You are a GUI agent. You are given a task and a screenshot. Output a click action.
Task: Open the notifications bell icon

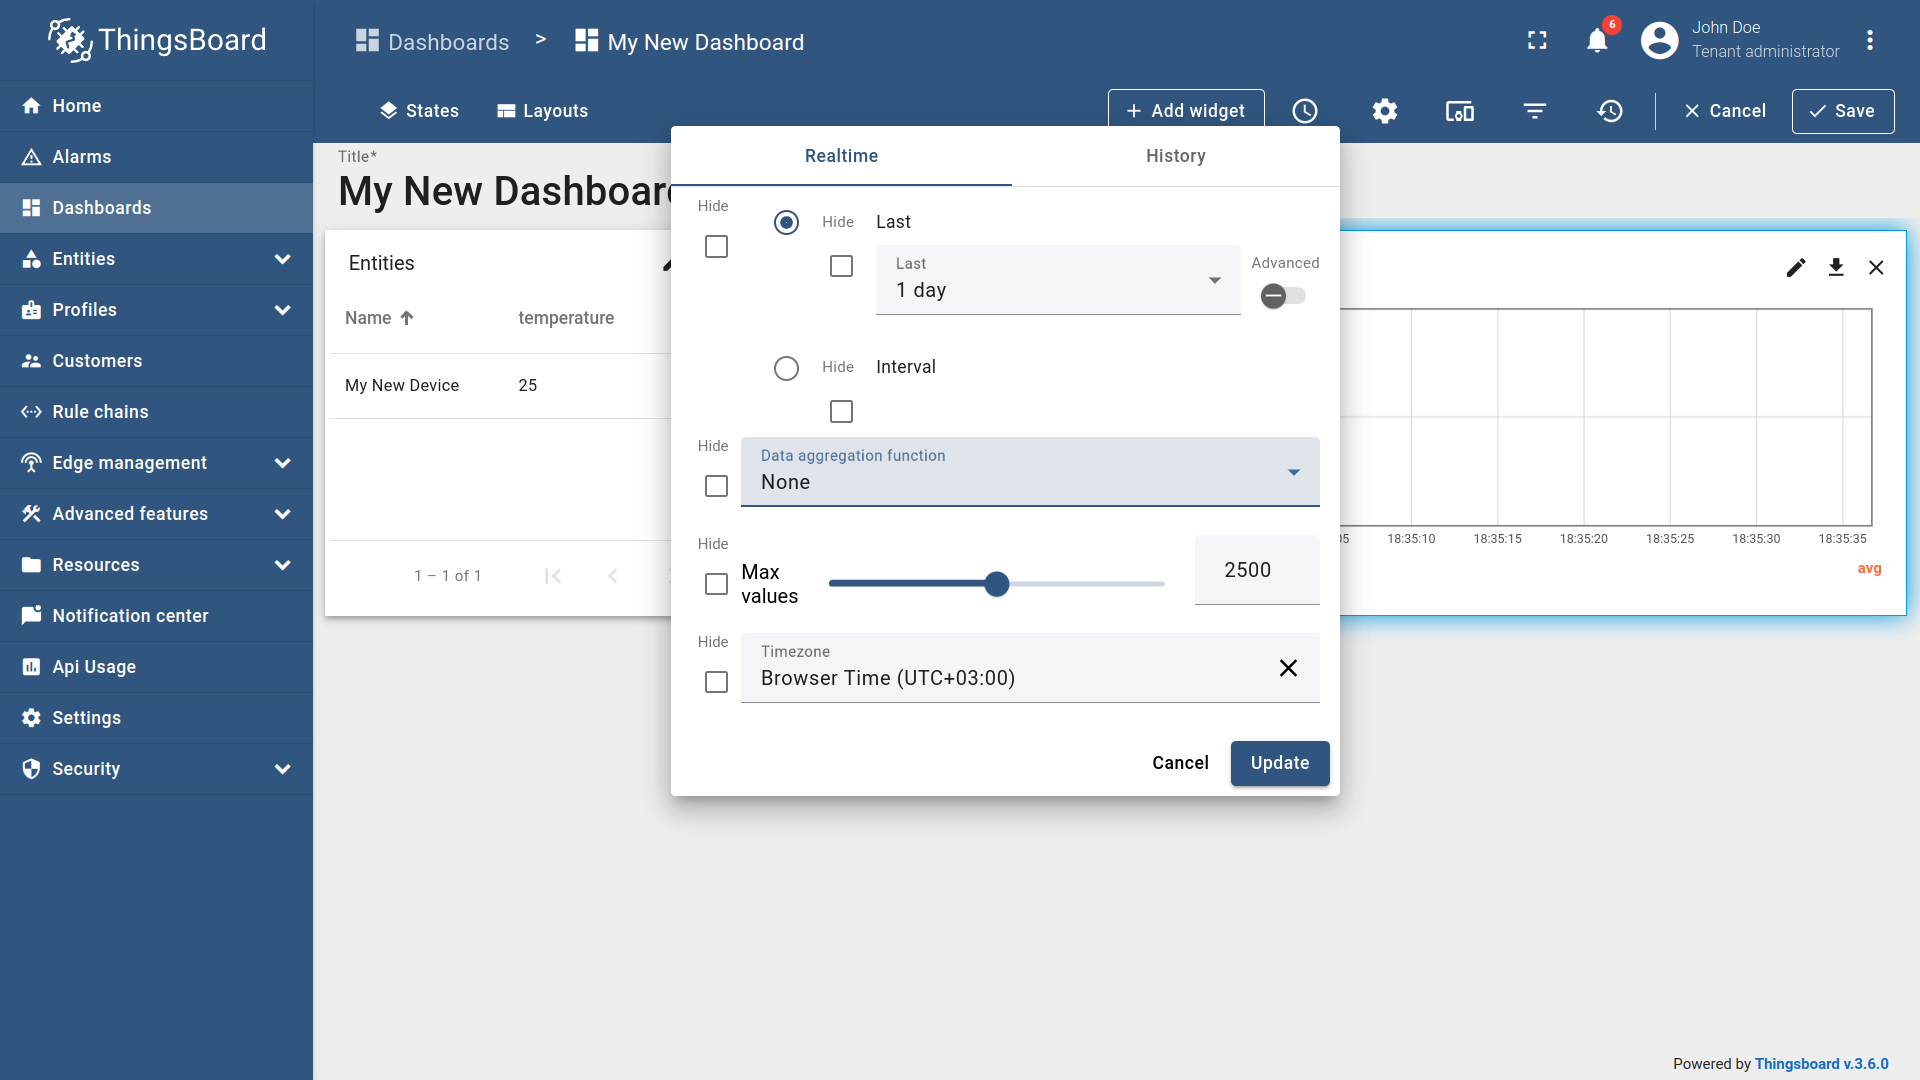[1596, 40]
